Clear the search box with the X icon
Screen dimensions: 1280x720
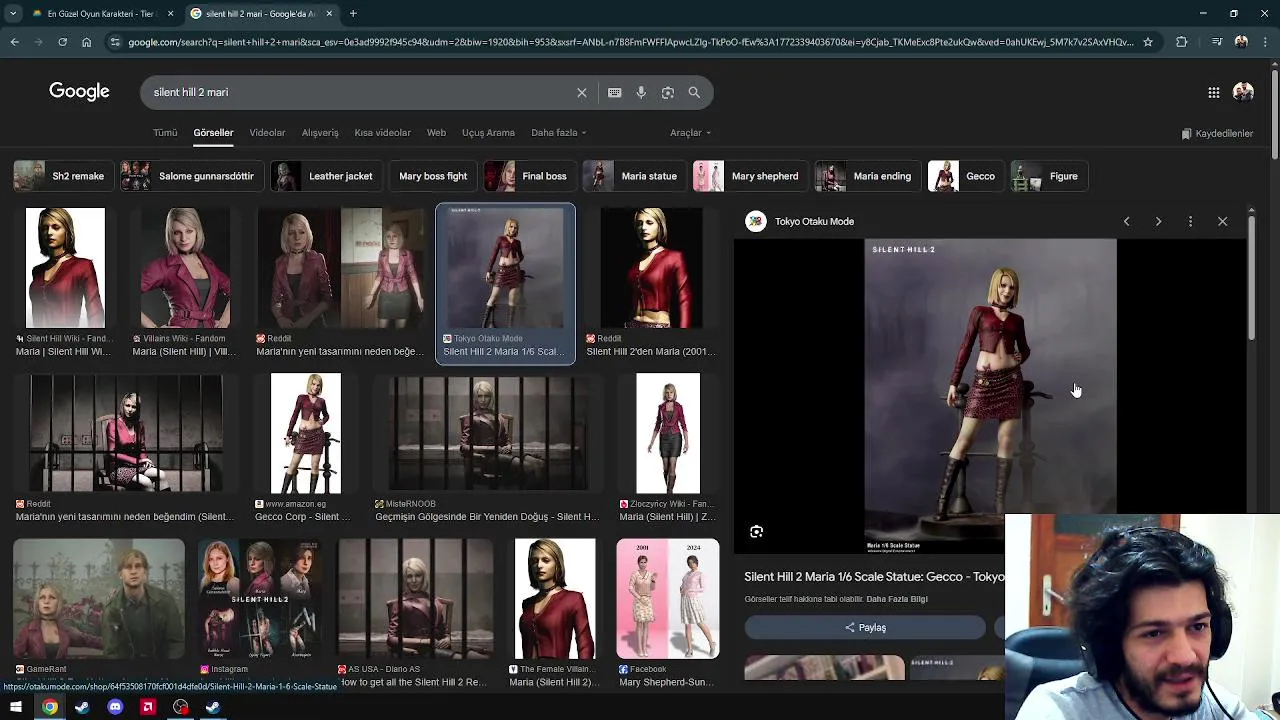pos(582,92)
